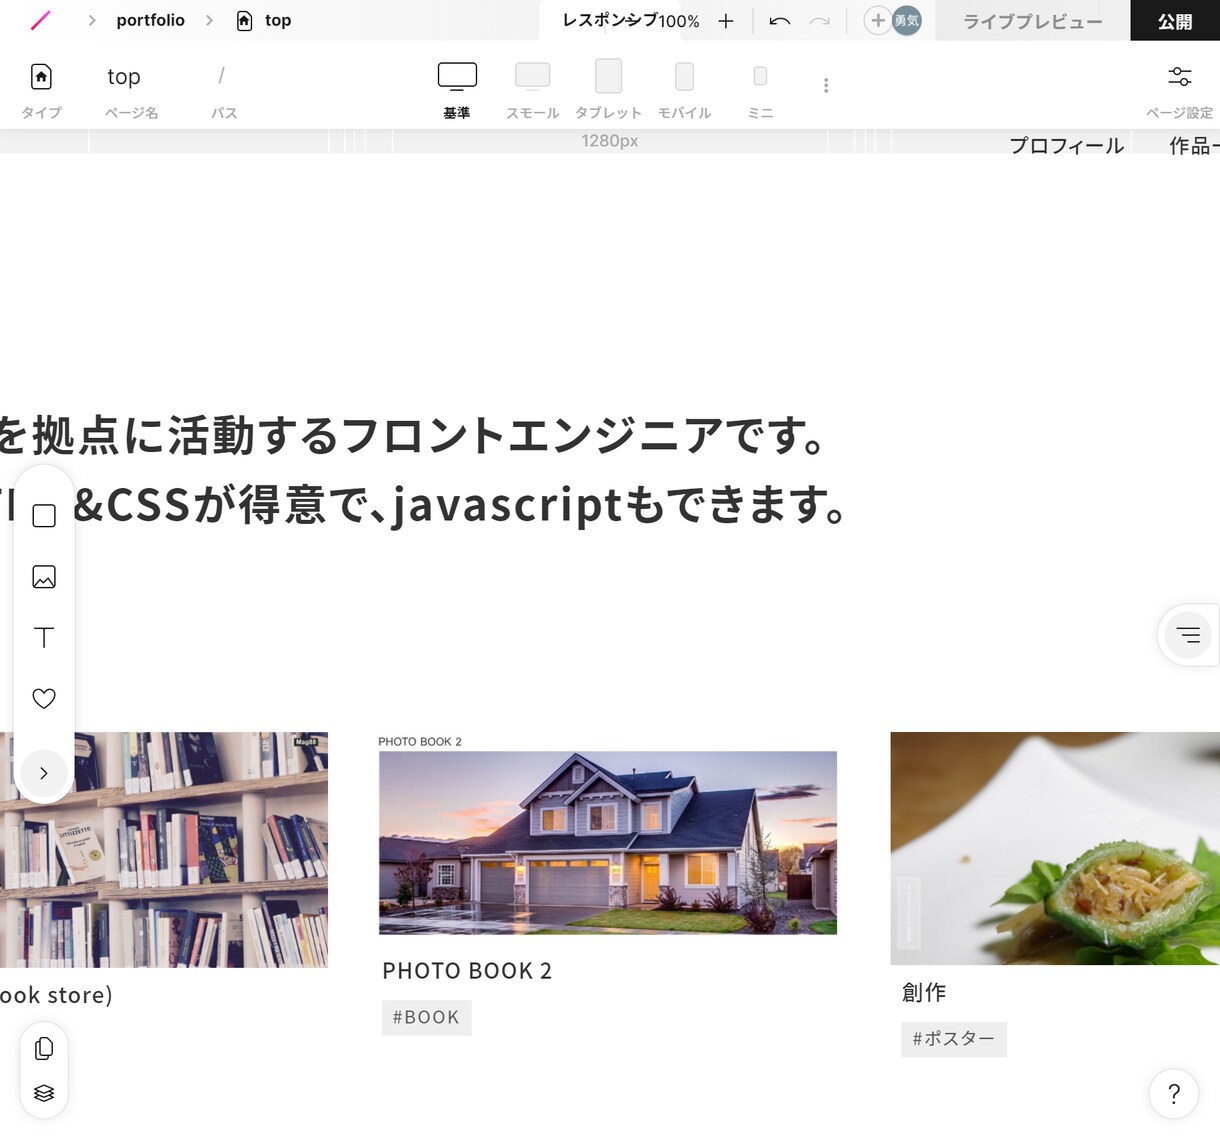Click the page type home icon
This screenshot has height=1140, width=1220.
click(x=41, y=77)
